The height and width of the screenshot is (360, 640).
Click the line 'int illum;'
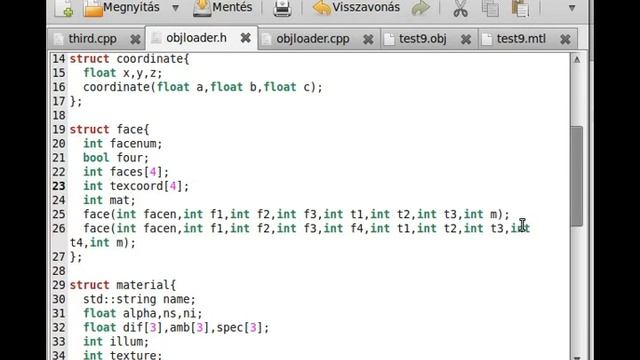[116, 342]
